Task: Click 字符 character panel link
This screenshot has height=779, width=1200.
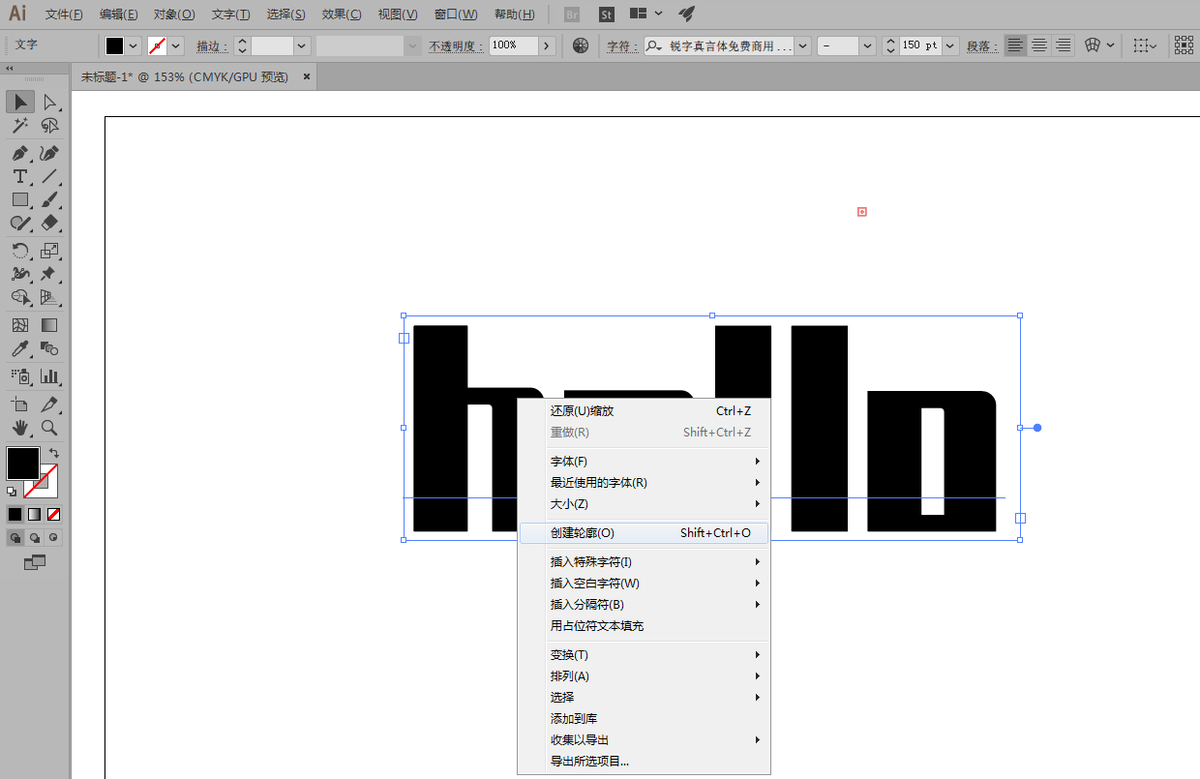Action: click(x=622, y=46)
